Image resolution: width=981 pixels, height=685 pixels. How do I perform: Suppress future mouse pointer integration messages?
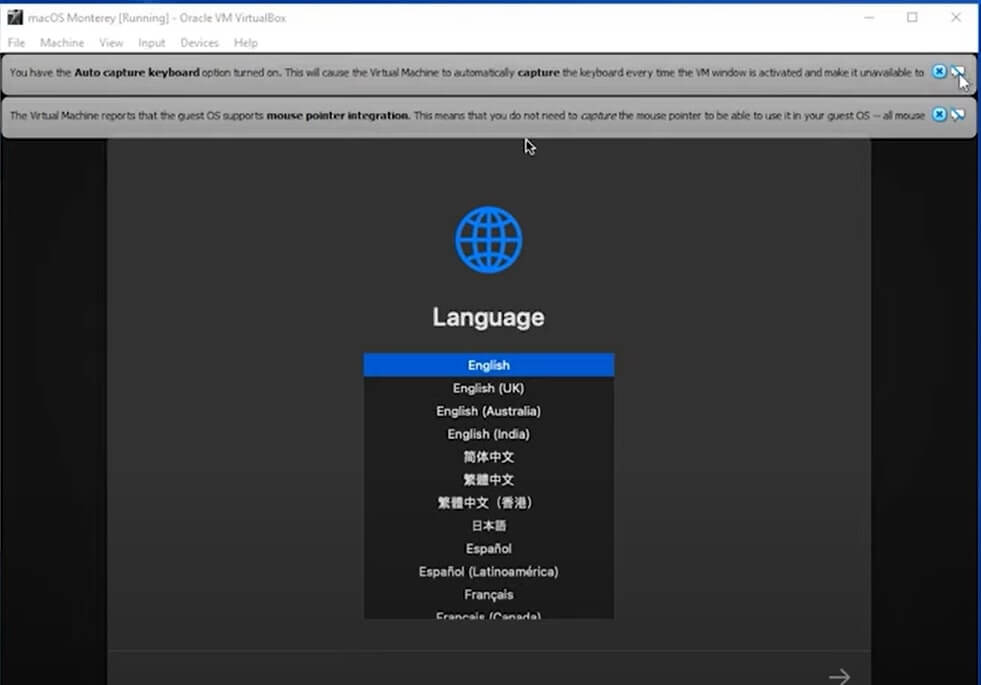click(958, 115)
